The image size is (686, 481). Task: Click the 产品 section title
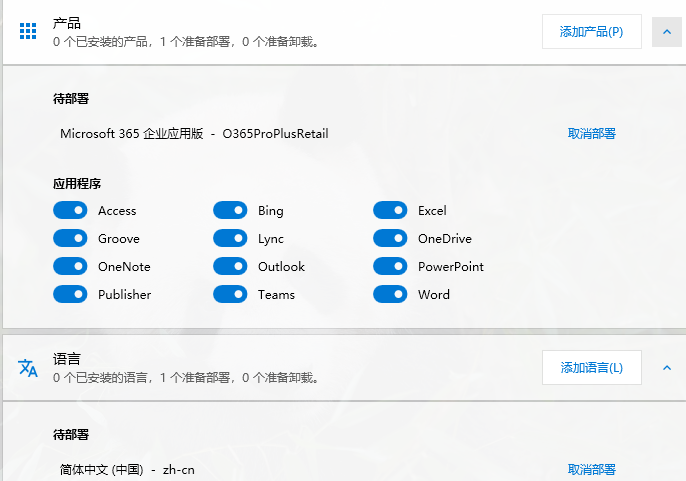(66, 23)
